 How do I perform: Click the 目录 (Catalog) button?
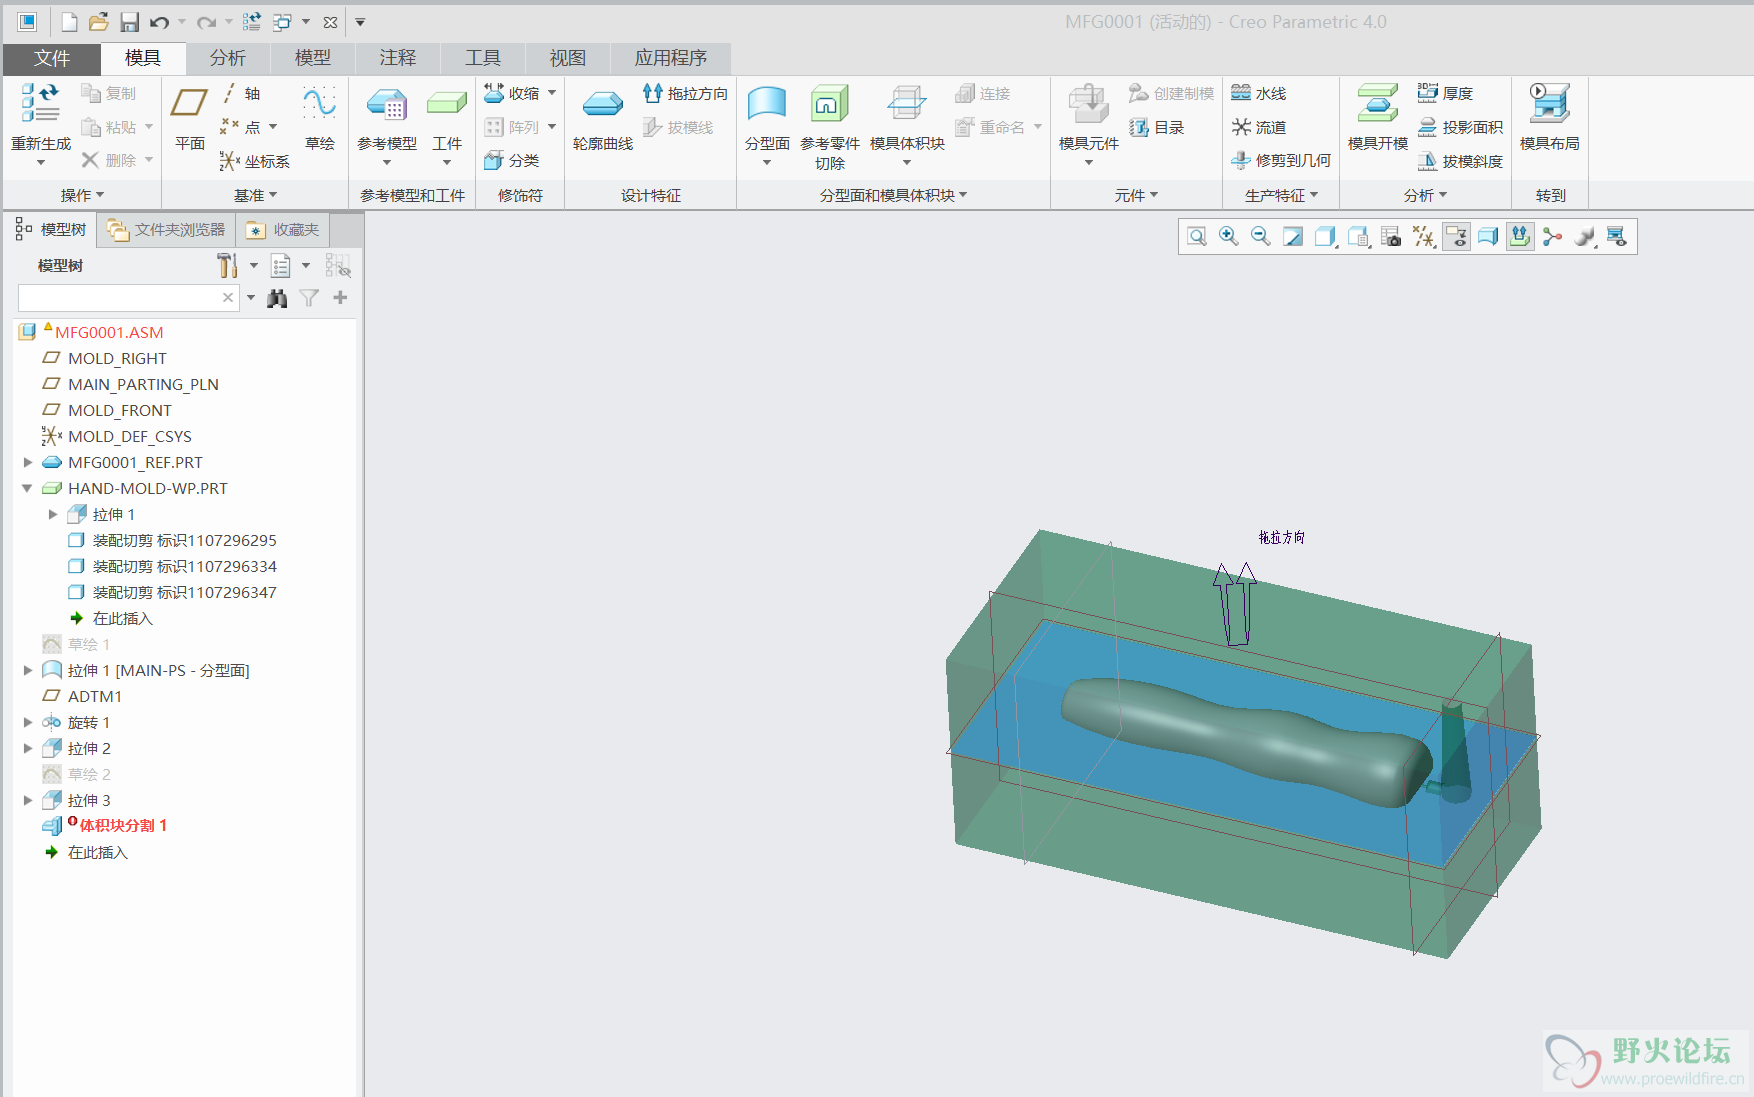pos(1157,127)
